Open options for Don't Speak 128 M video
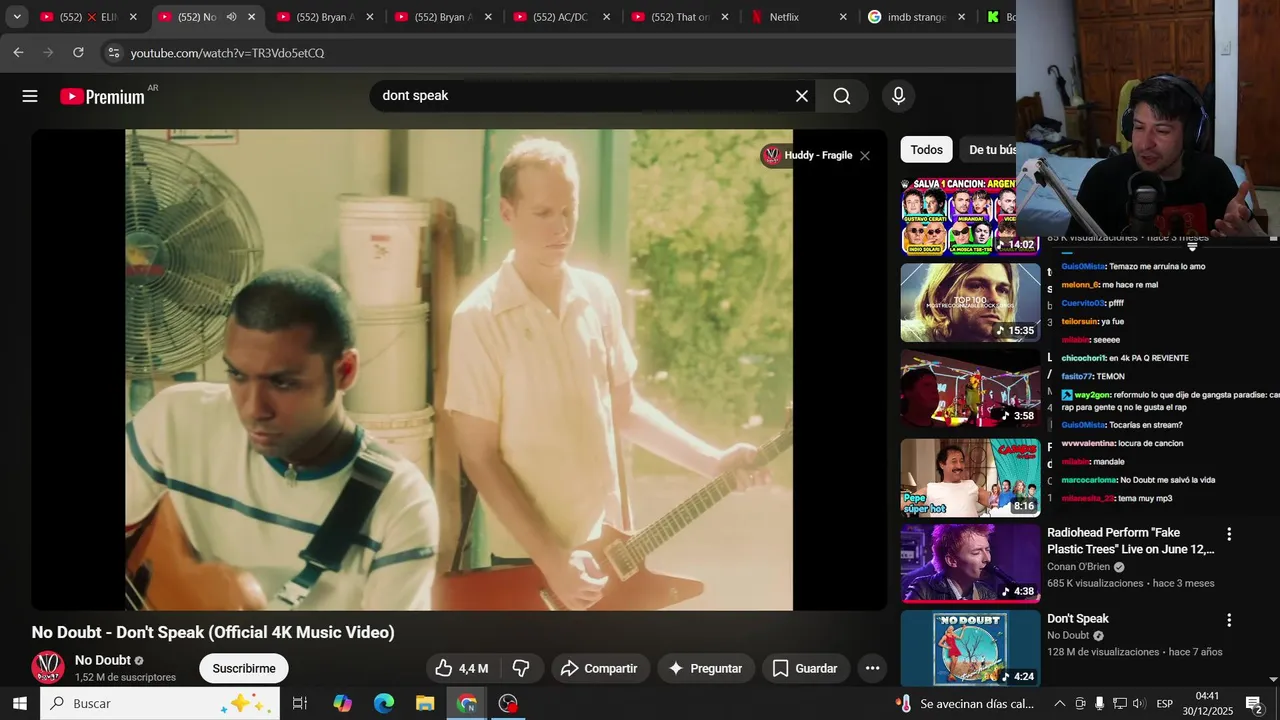This screenshot has width=1280, height=720. (1229, 620)
